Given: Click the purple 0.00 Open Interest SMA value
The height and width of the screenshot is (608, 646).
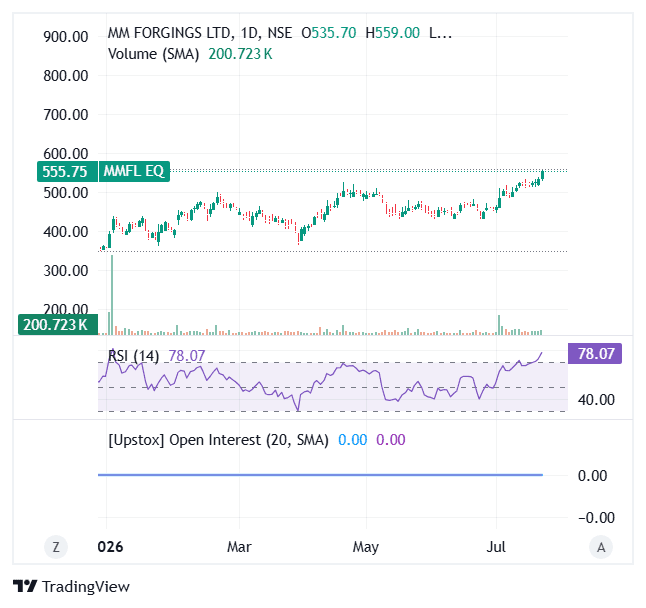Looking at the screenshot, I should [391, 440].
